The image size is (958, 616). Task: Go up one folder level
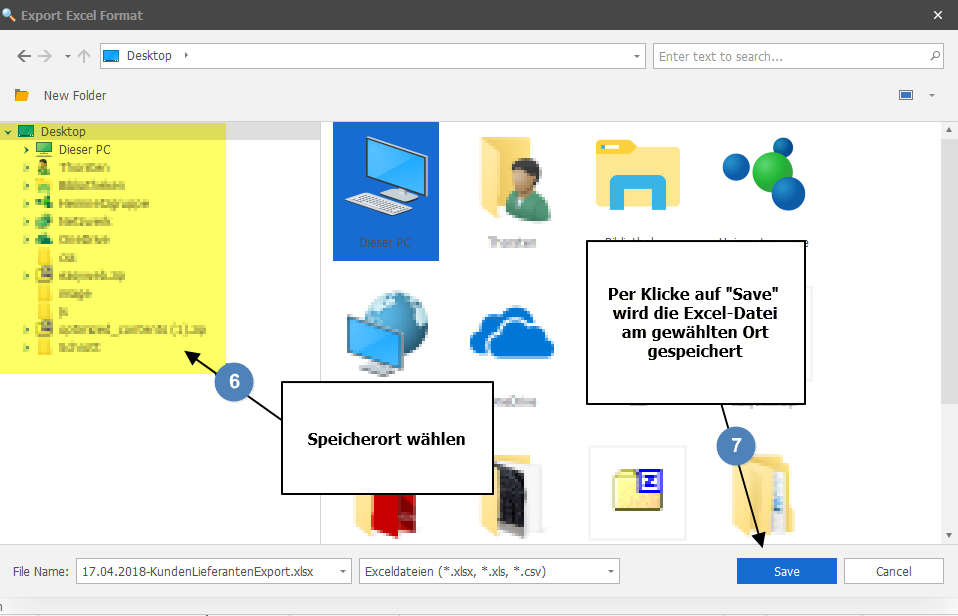(84, 56)
